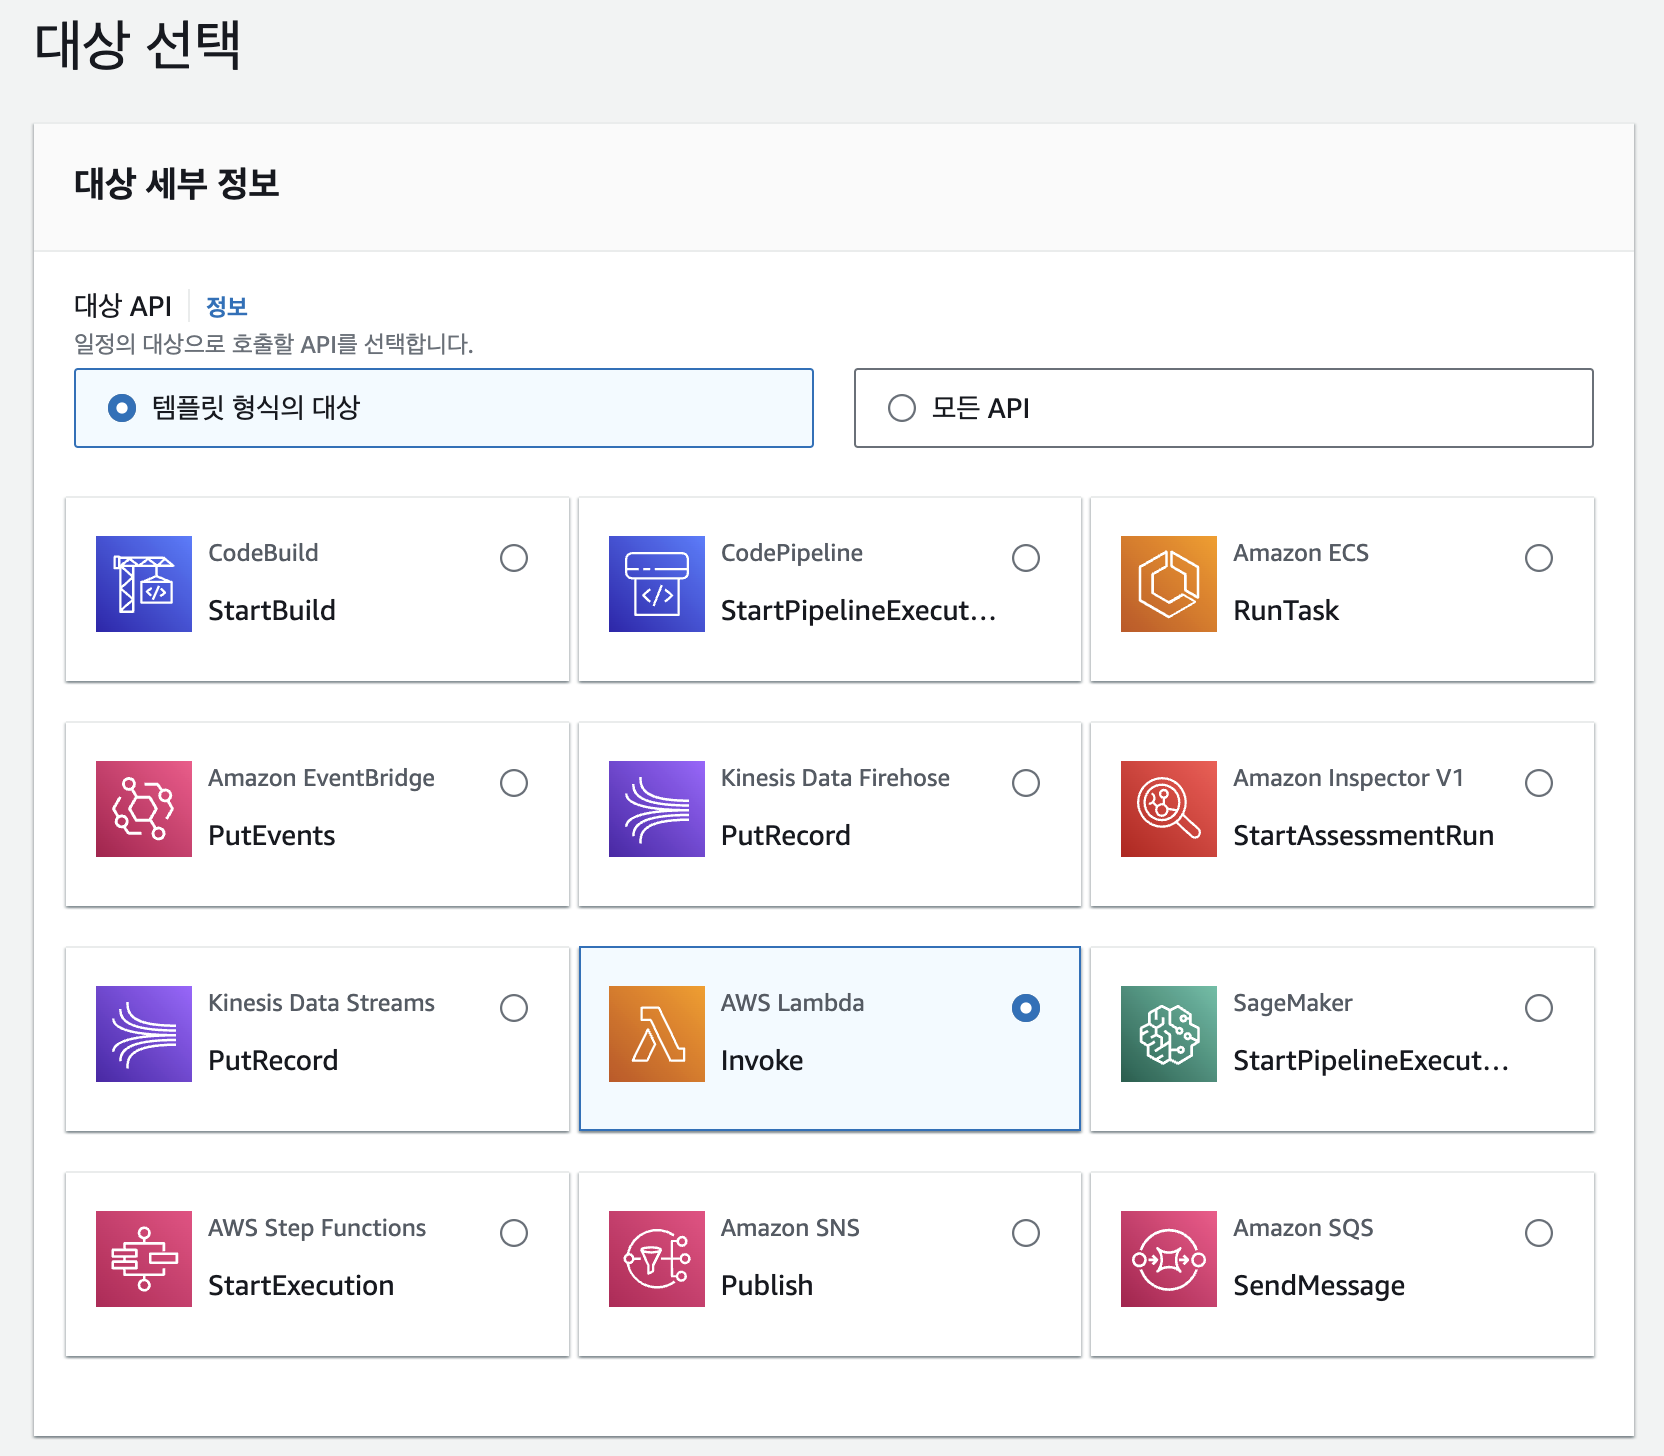The width and height of the screenshot is (1664, 1456).
Task: Choose the 모든 API option
Action: pos(1224,408)
